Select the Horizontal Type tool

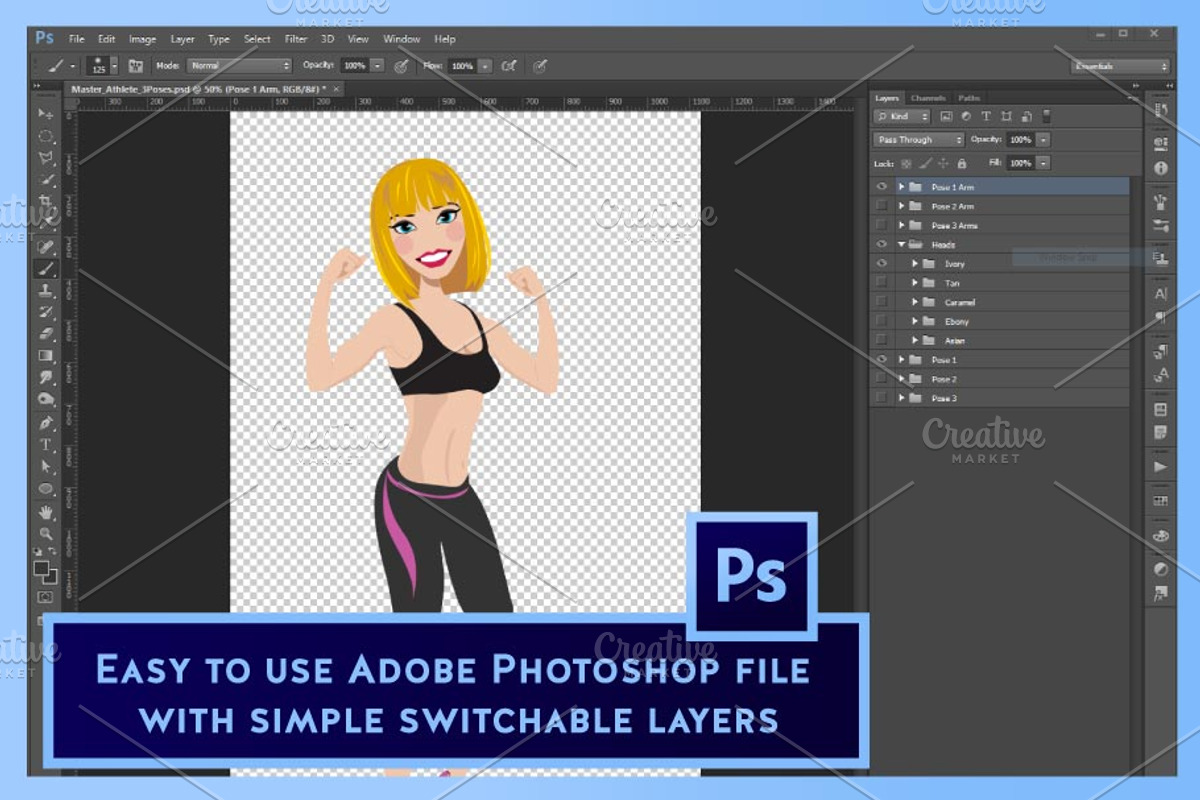pyautogui.click(x=46, y=444)
